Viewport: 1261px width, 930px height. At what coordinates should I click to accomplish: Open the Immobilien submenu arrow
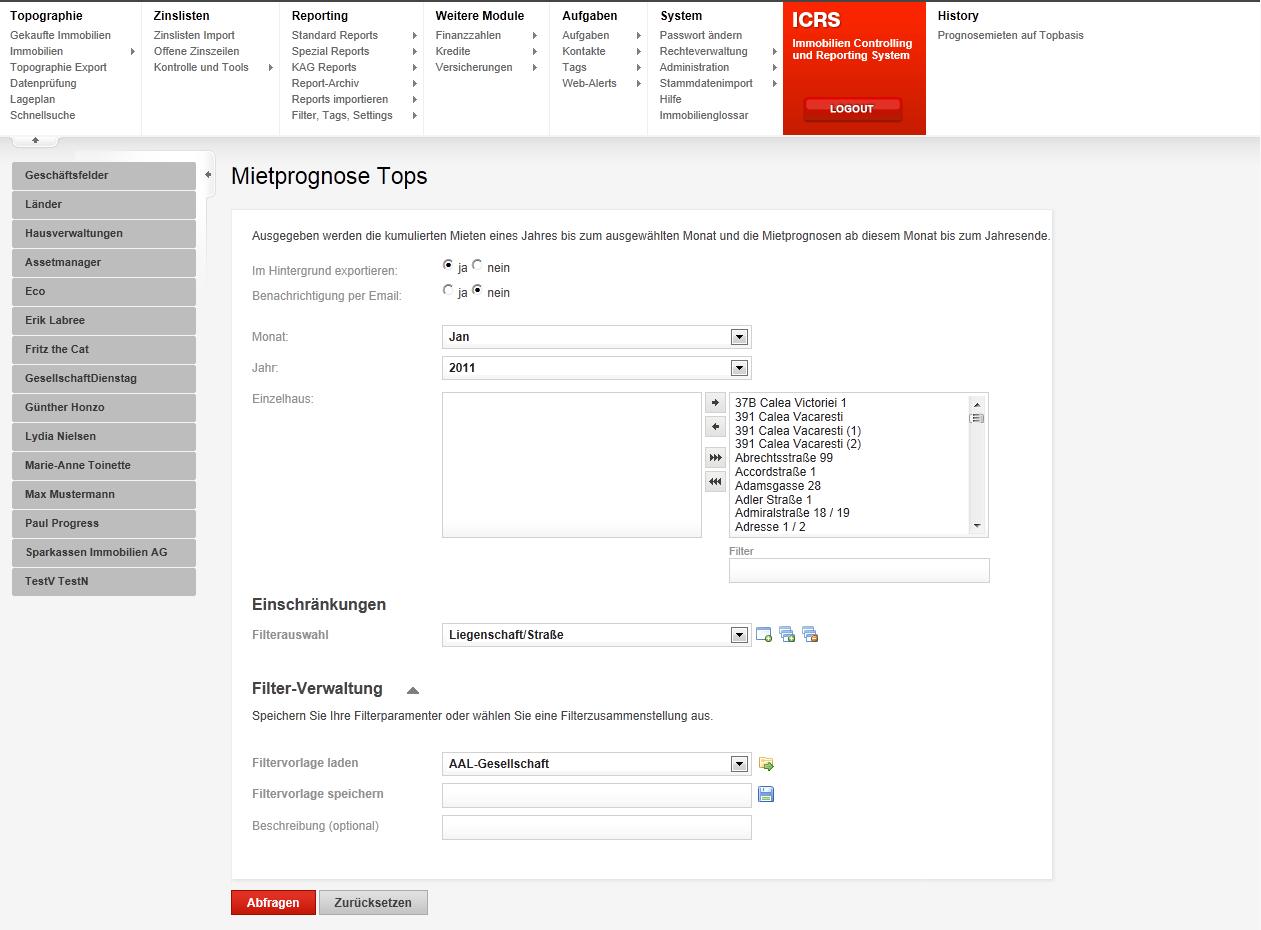point(133,51)
